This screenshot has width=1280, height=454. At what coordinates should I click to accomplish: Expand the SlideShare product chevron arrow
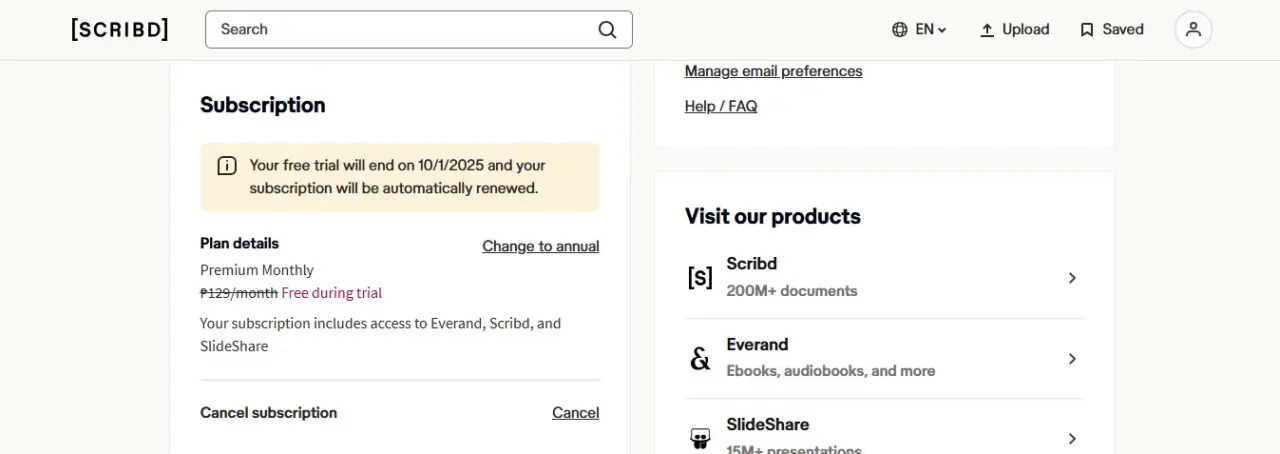point(1072,438)
